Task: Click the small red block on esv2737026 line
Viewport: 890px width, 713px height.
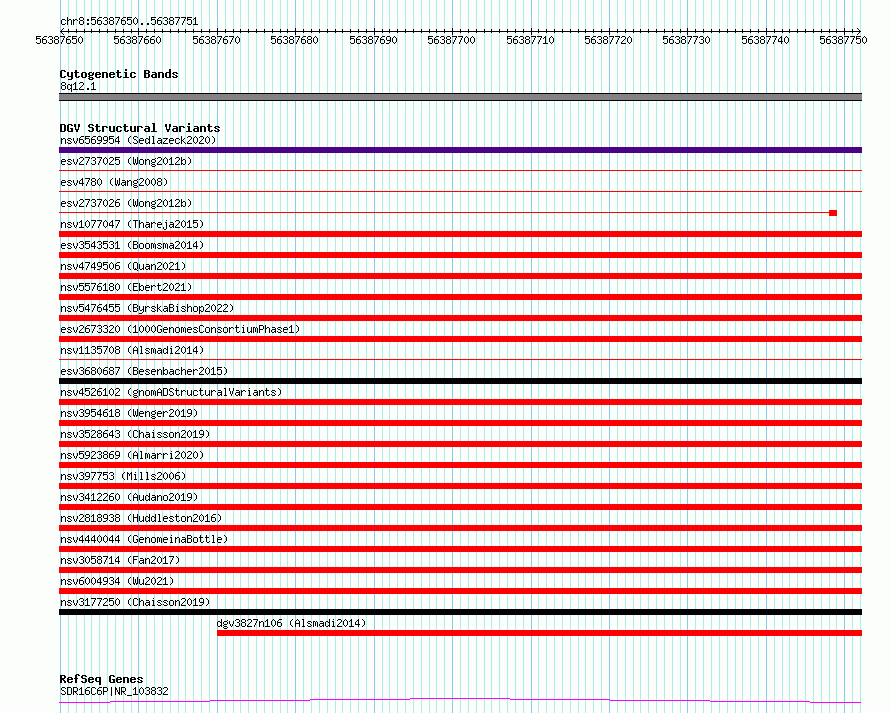Action: coord(833,213)
